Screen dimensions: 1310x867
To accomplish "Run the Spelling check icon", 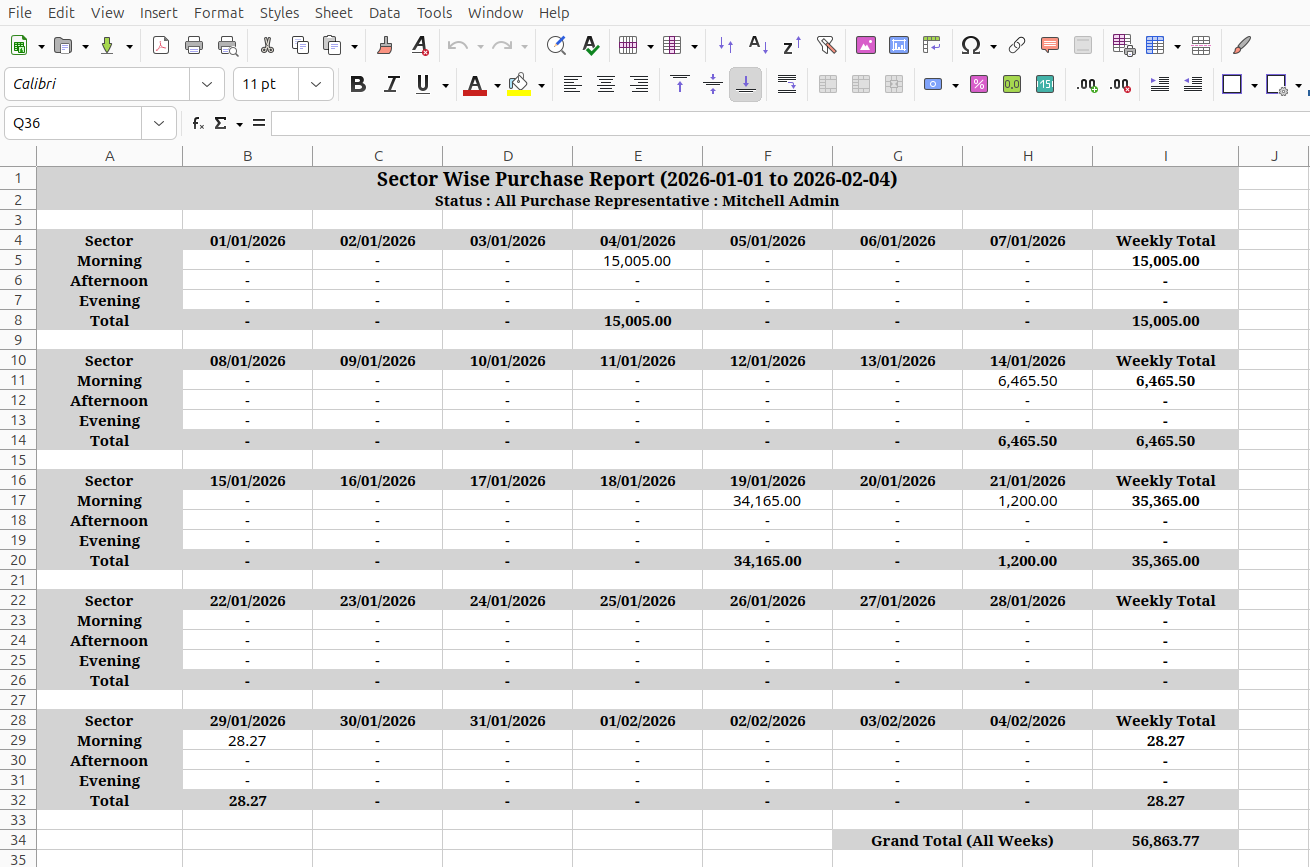I will tap(590, 45).
